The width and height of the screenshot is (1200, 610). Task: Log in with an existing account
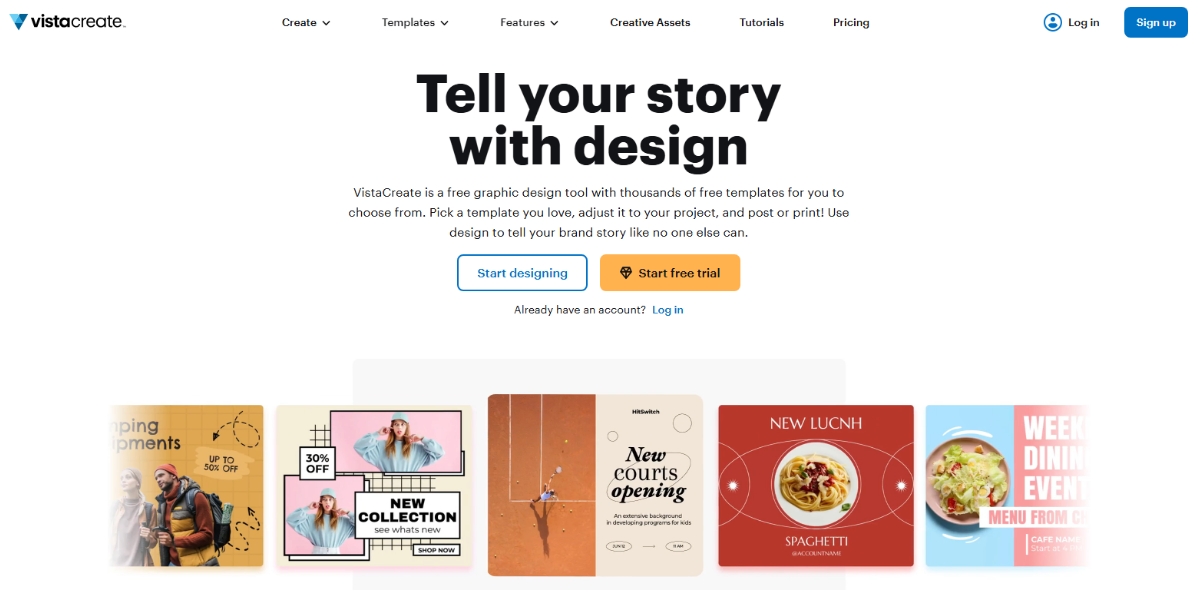(x=668, y=309)
